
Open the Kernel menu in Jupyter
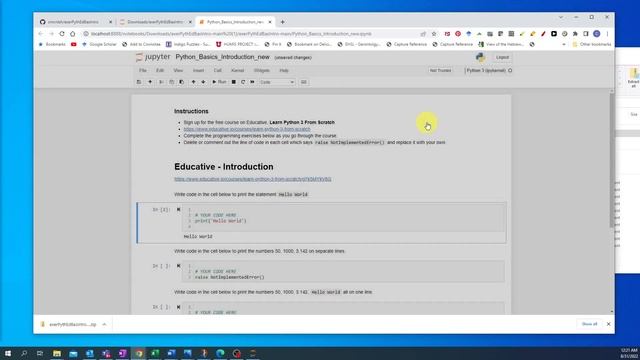coord(238,71)
